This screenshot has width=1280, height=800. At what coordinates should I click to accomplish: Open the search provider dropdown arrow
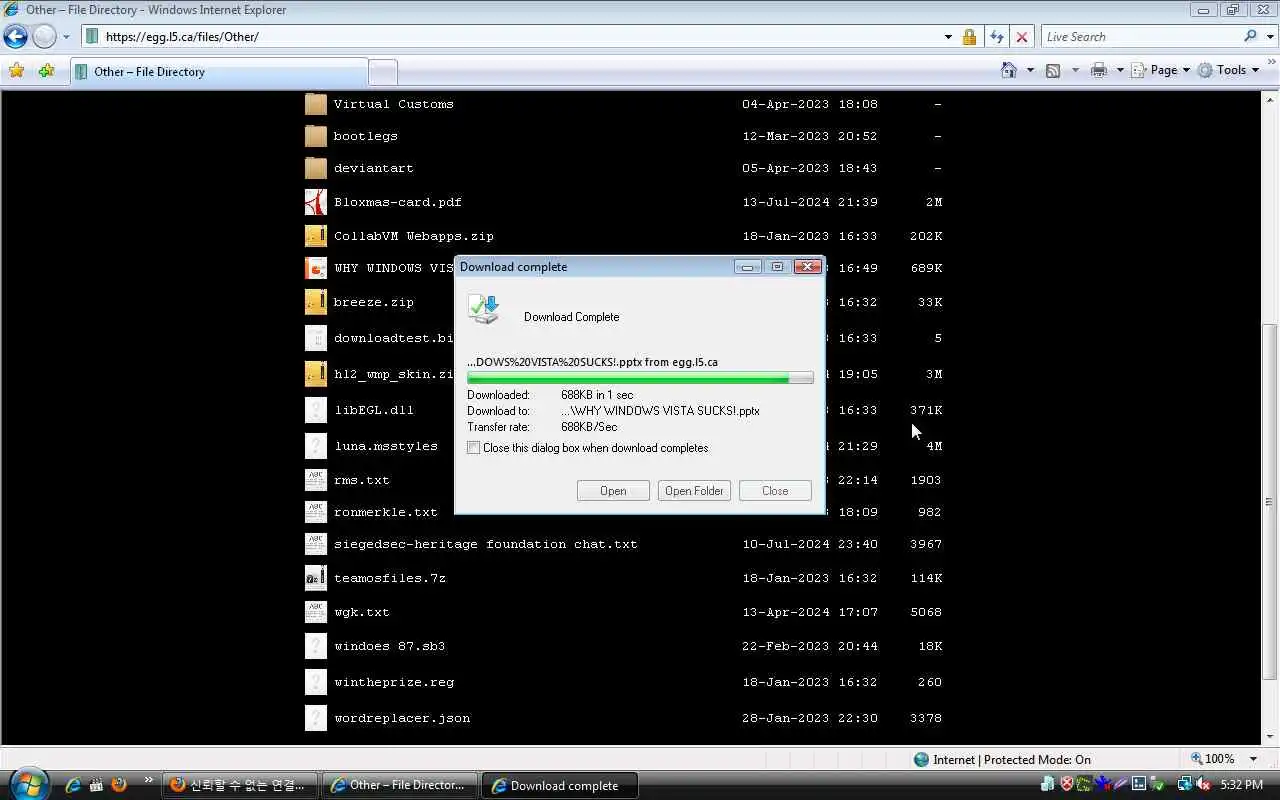tap(1270, 37)
